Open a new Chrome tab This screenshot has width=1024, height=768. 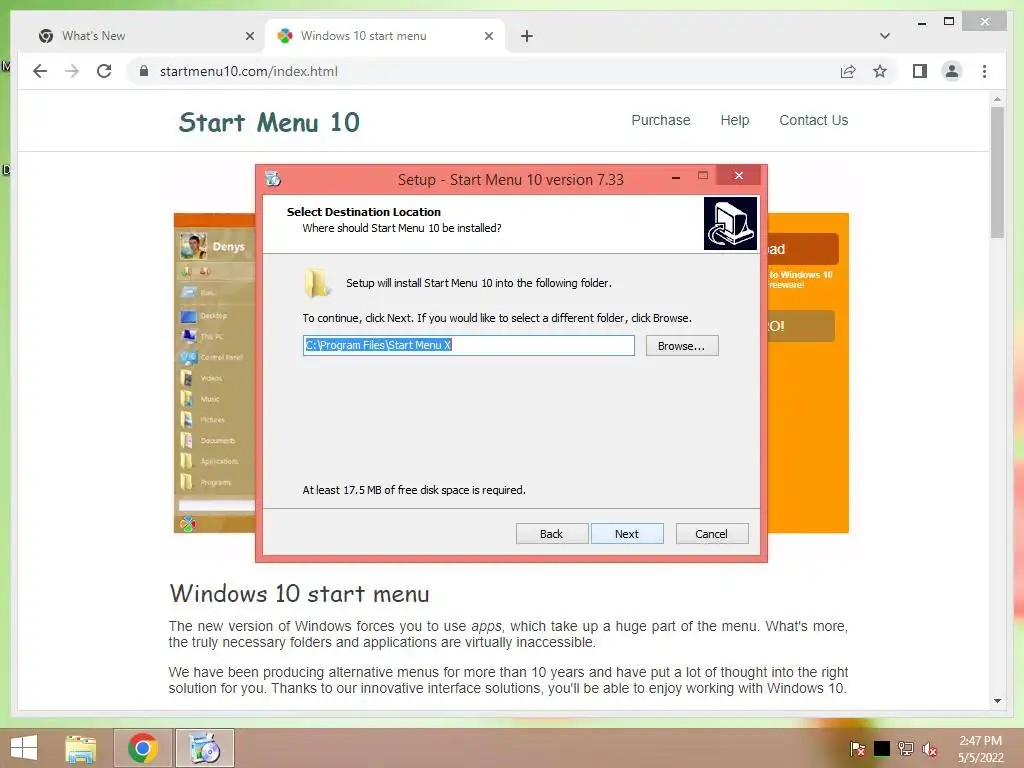[527, 36]
